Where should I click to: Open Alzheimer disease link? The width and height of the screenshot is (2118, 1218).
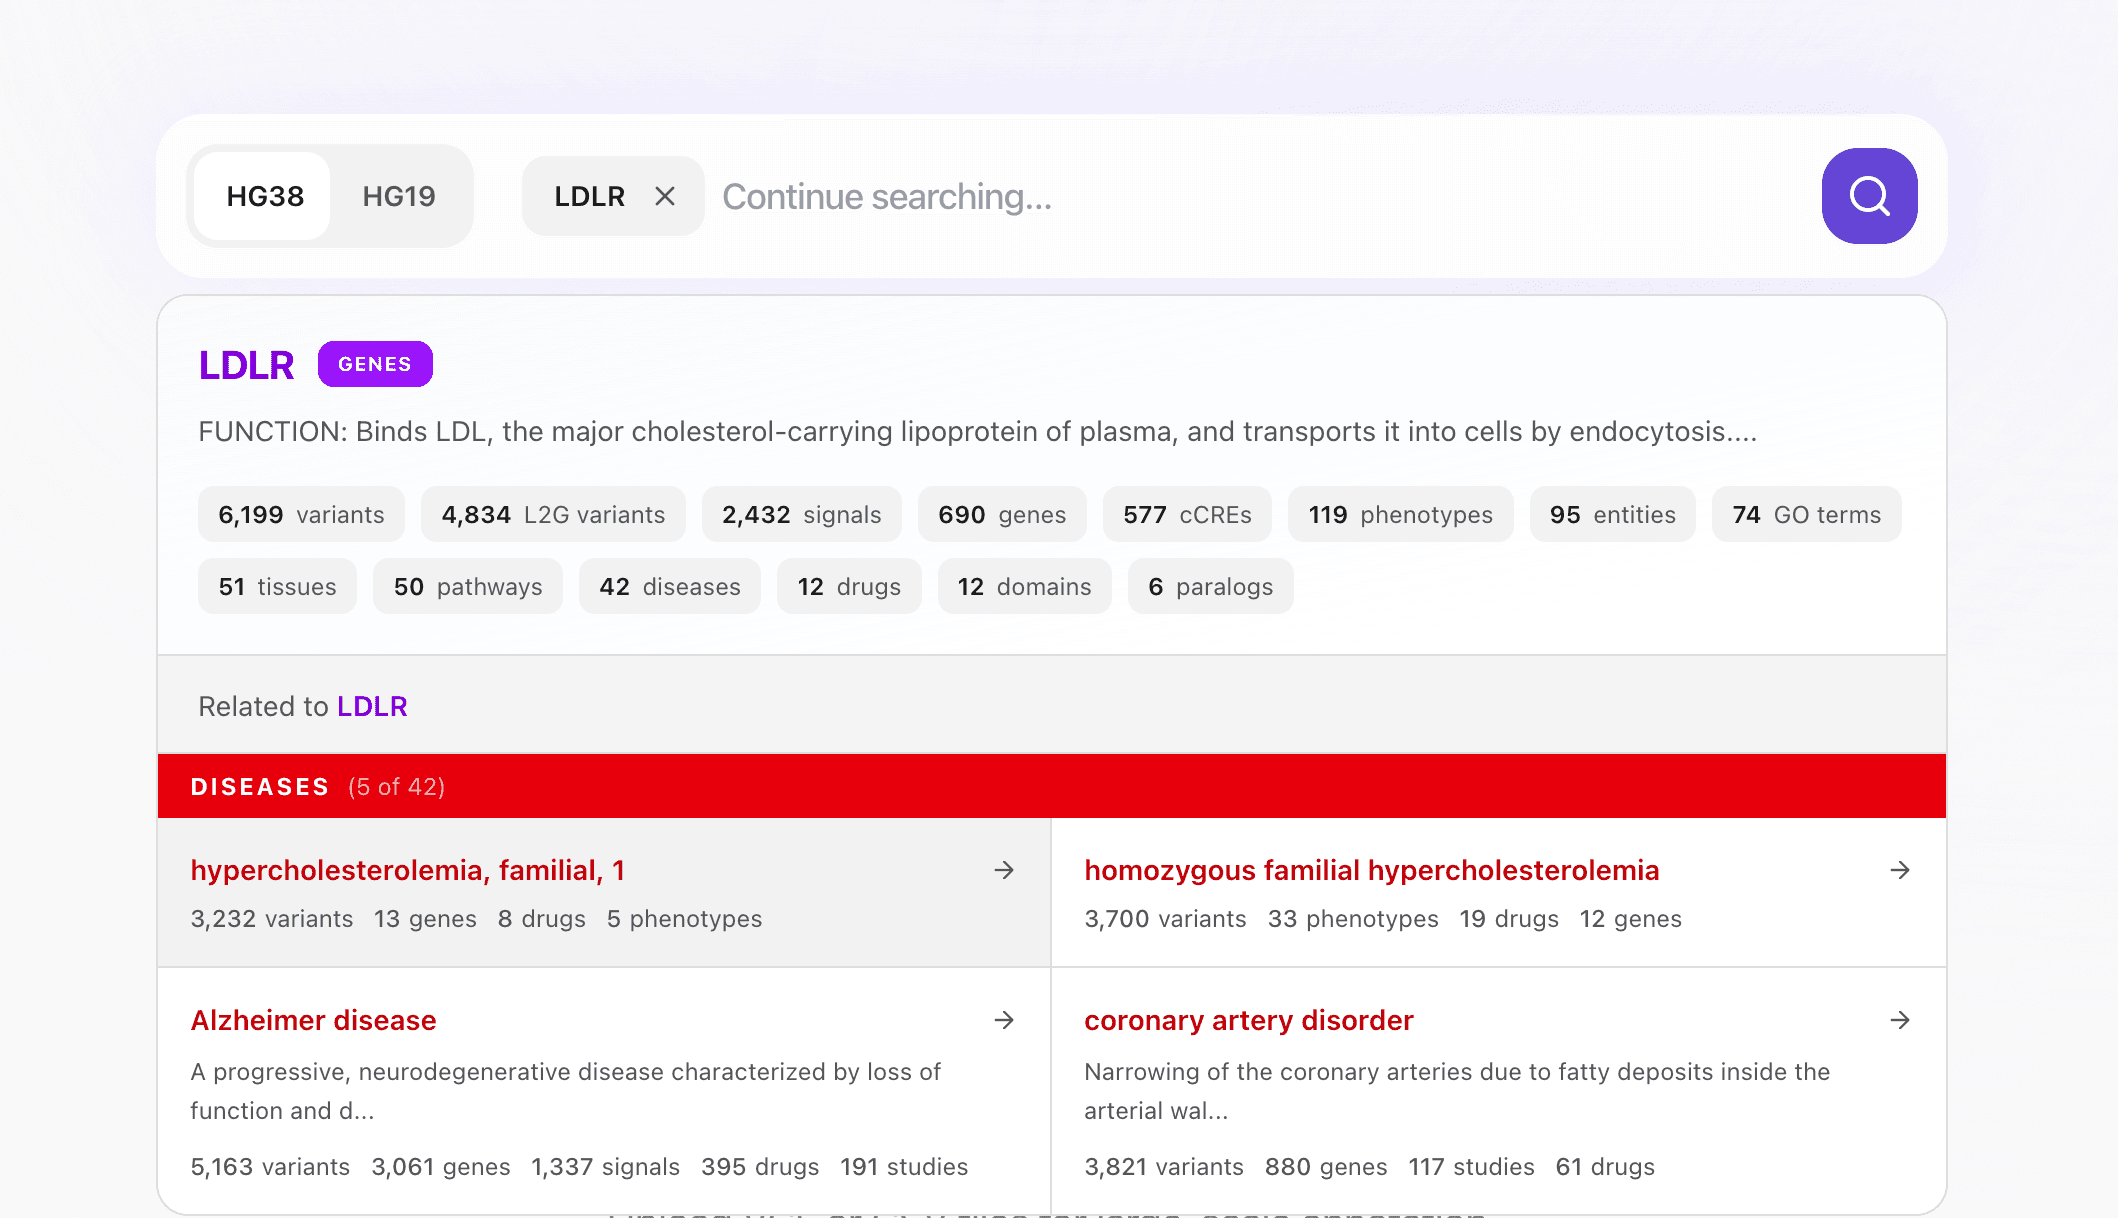pos(313,1020)
